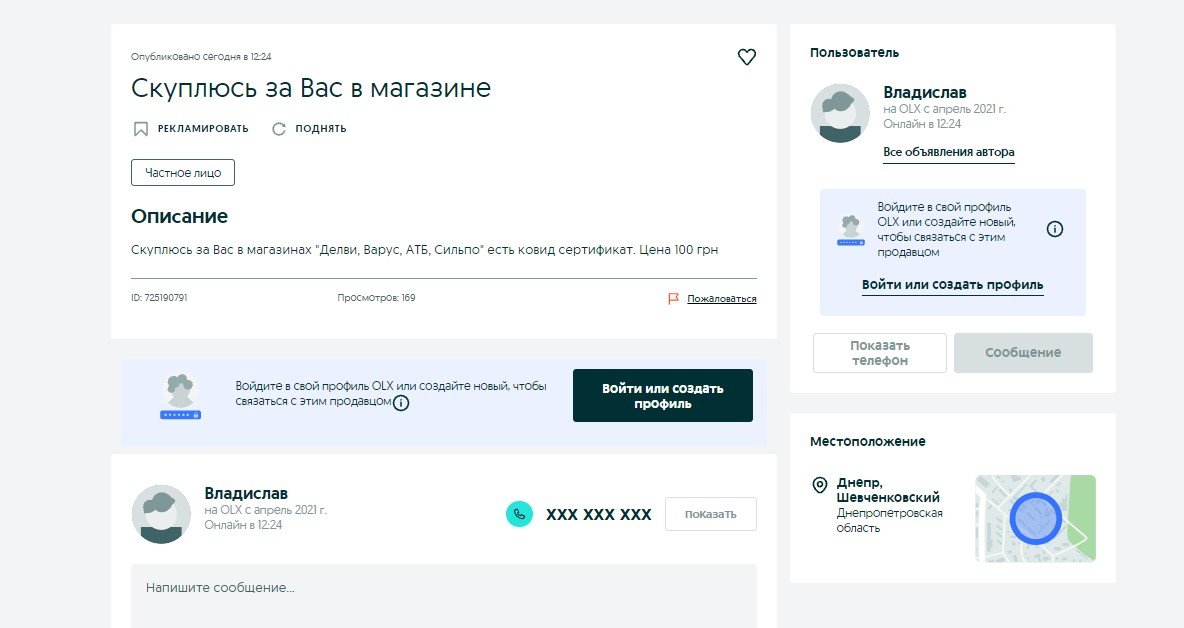This screenshot has height=628, width=1184.
Task: Click the heart icon to favorite the listing
Action: [746, 57]
